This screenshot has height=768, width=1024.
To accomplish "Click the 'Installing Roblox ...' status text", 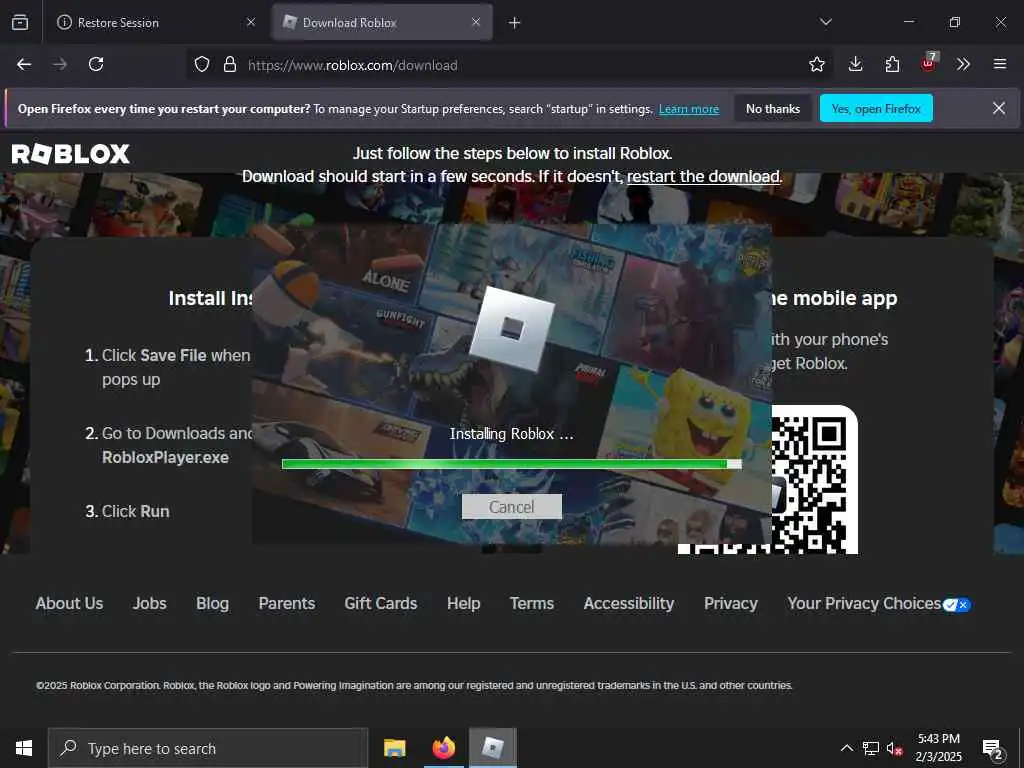I will (x=511, y=434).
